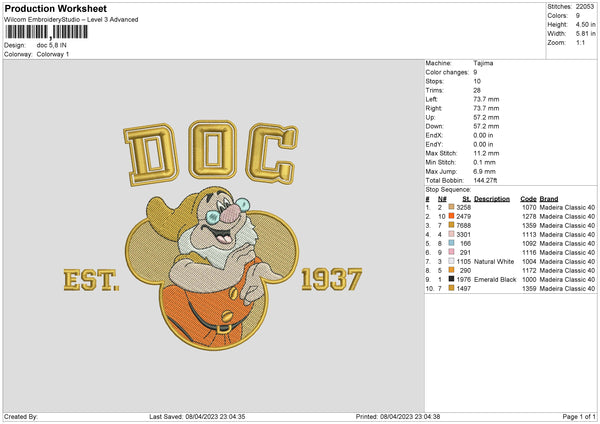Click the 'Right:' measurement label

coord(434,108)
